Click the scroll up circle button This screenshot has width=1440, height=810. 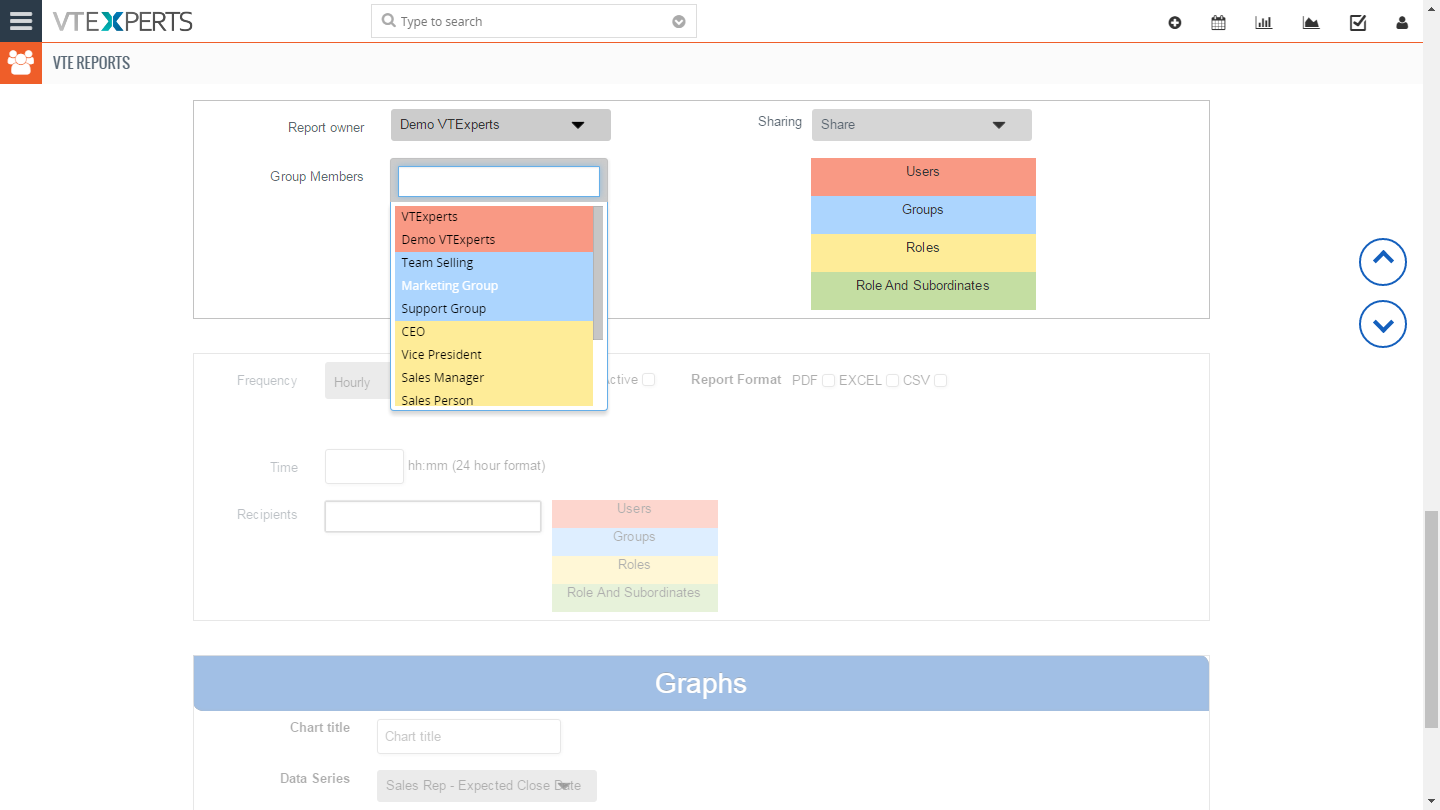1383,262
